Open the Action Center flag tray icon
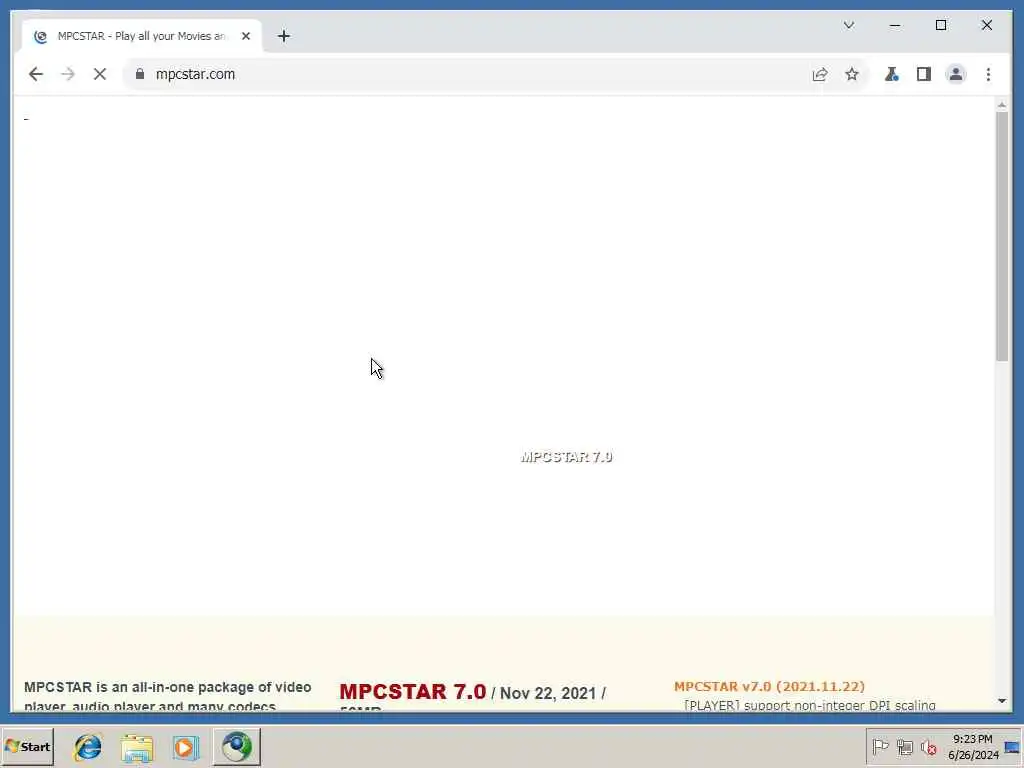This screenshot has height=768, width=1024. pos(880,746)
